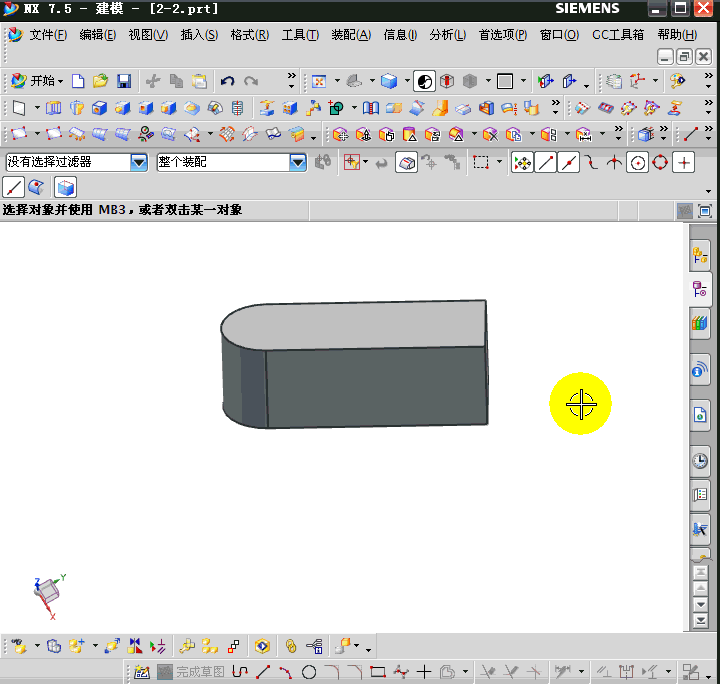Expand standard toolbar overflow chevron after Redo
Viewport: 720px width, 684px height.
click(x=292, y=81)
